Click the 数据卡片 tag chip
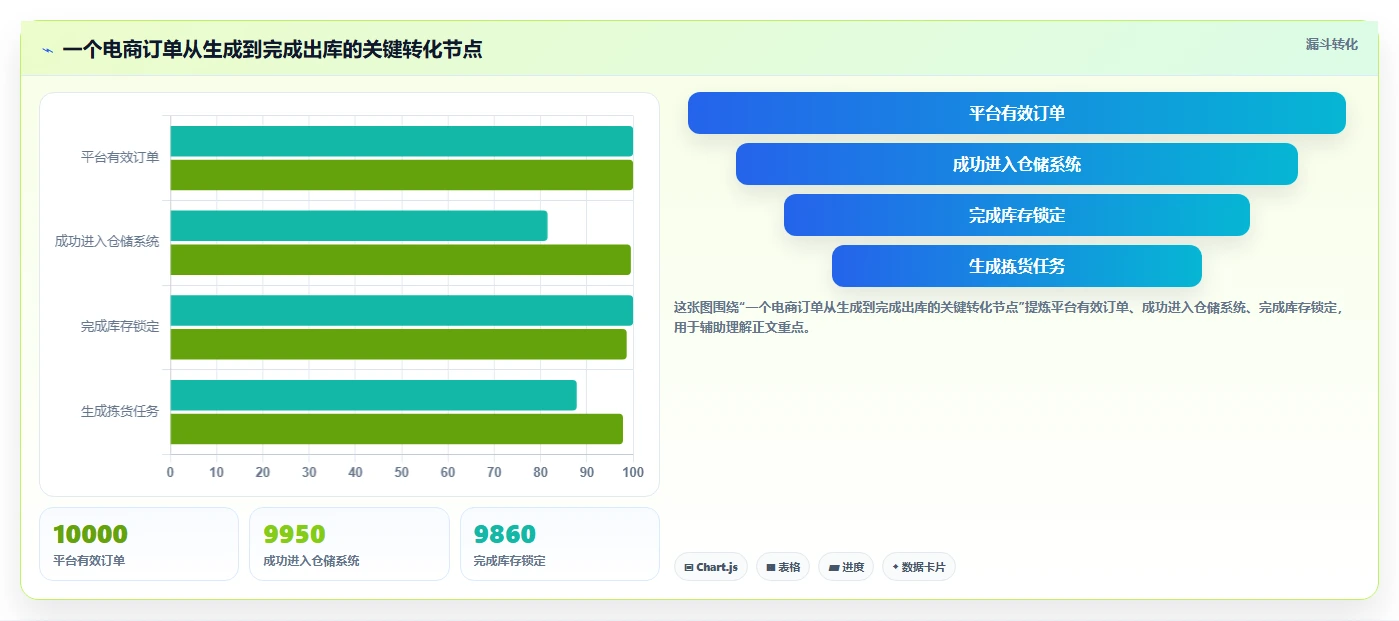The image size is (1399, 621). pyautogui.click(x=918, y=567)
